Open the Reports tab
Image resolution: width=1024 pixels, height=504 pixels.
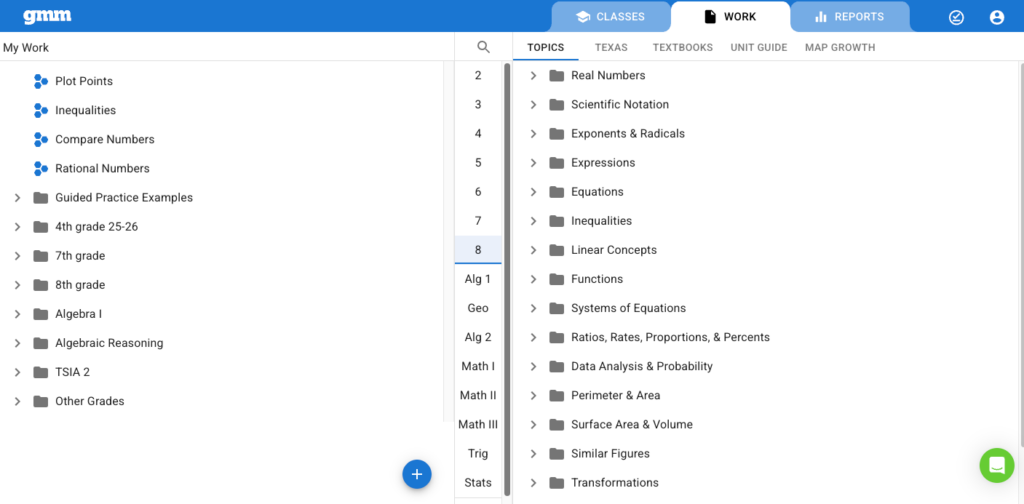(x=849, y=17)
